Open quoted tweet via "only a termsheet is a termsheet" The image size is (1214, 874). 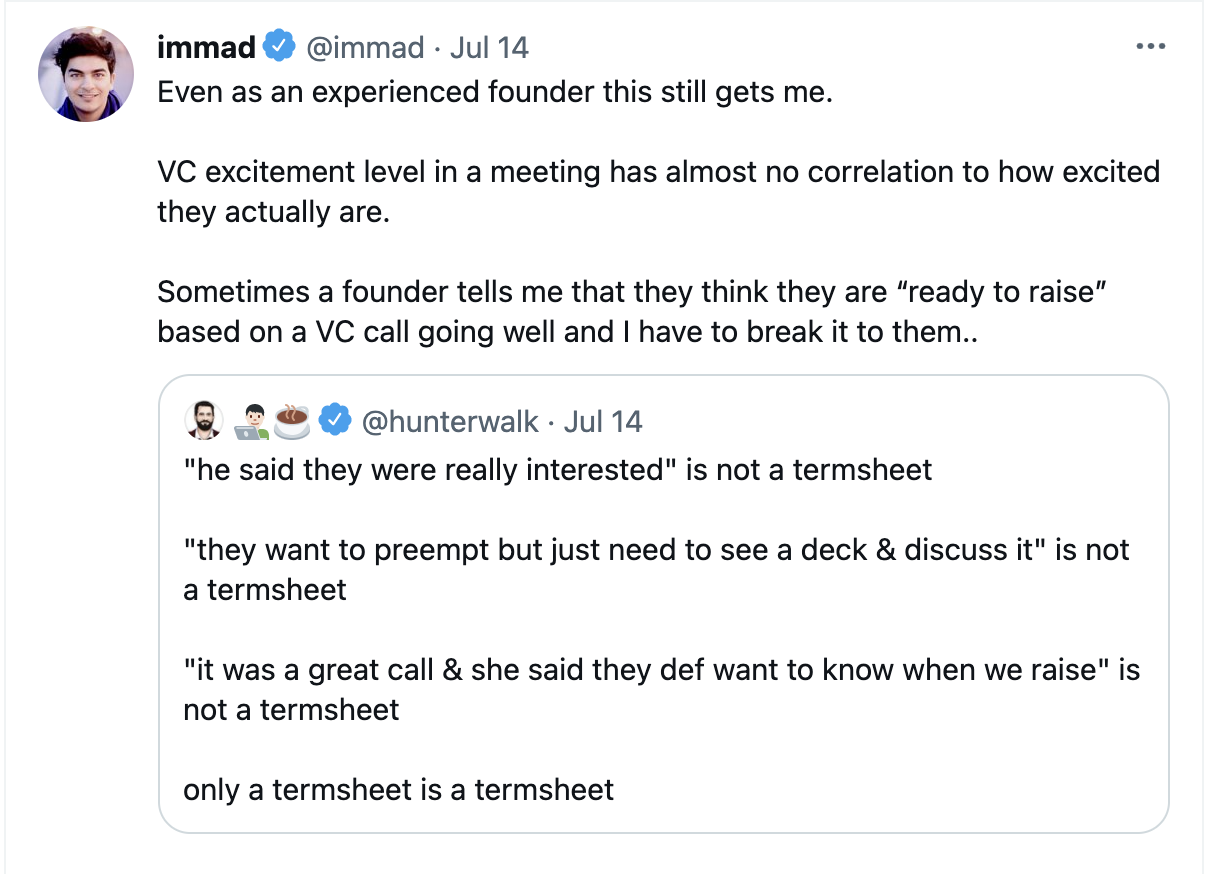(398, 790)
